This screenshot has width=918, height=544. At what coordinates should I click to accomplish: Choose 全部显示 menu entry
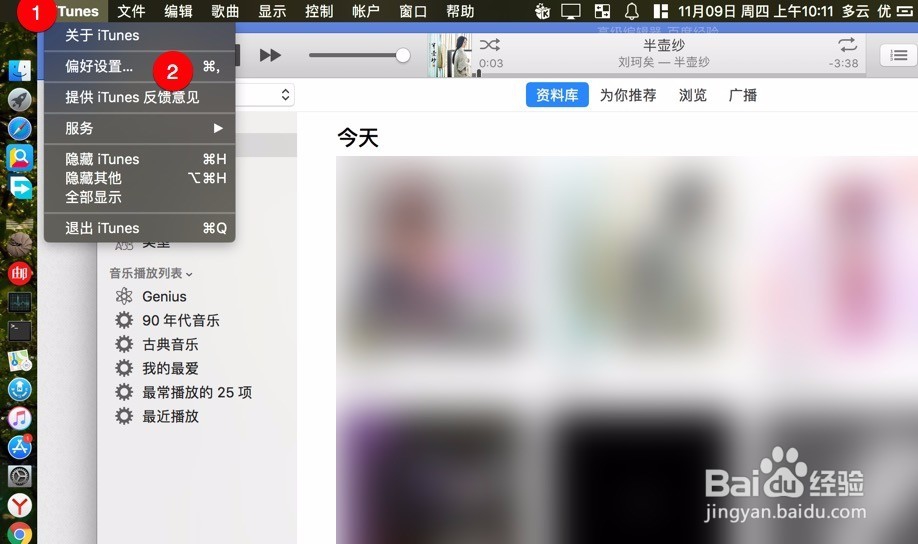pos(139,197)
